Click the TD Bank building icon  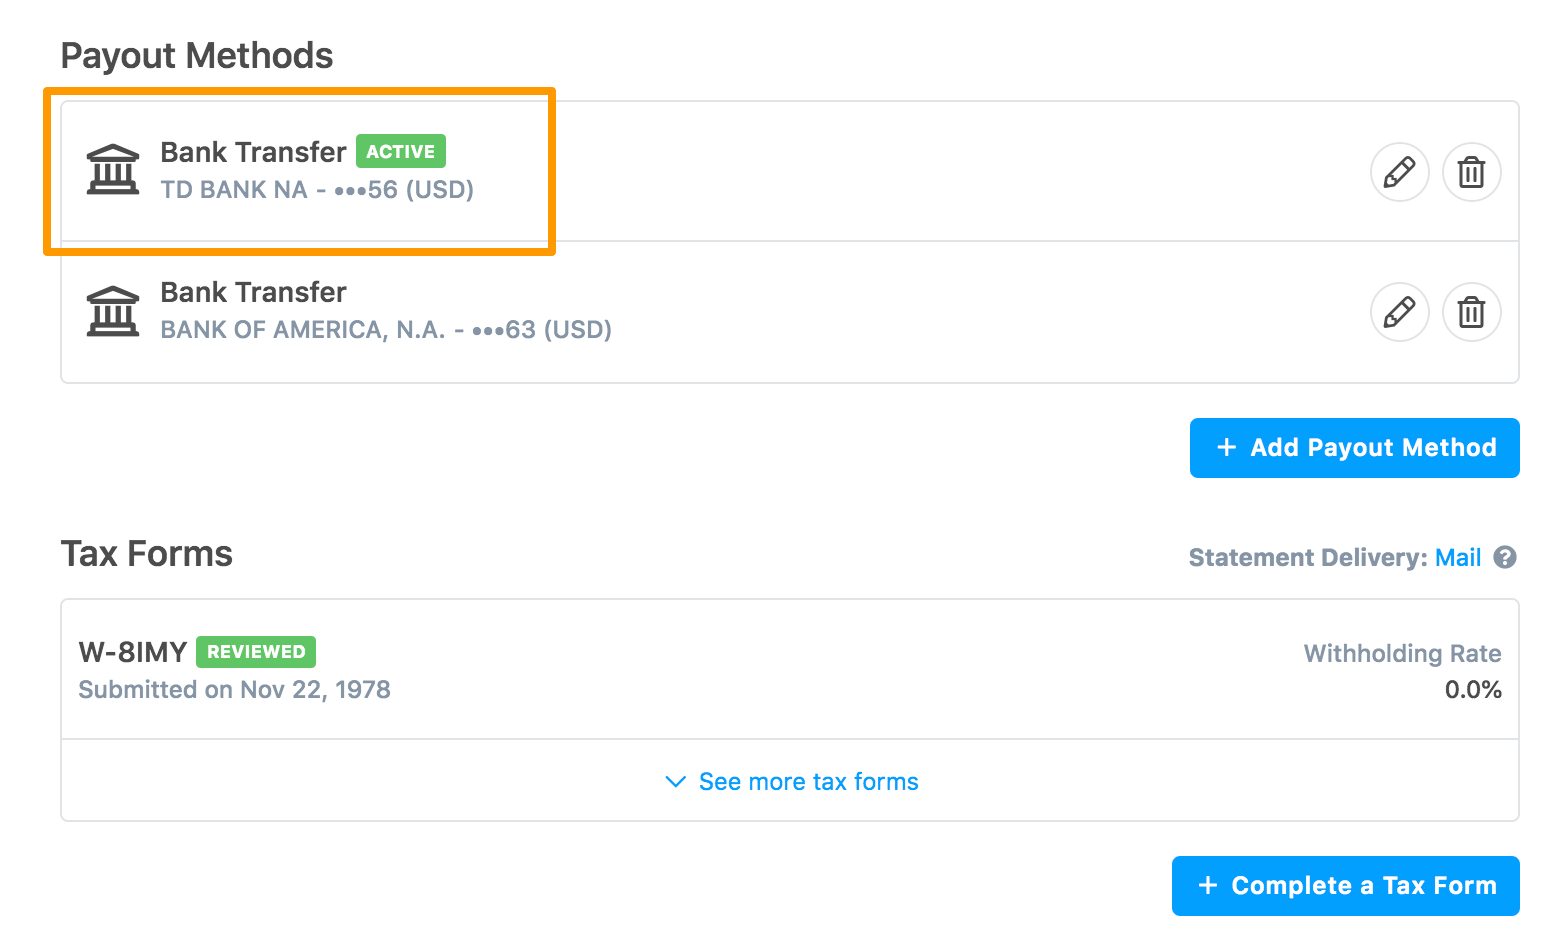(x=113, y=170)
